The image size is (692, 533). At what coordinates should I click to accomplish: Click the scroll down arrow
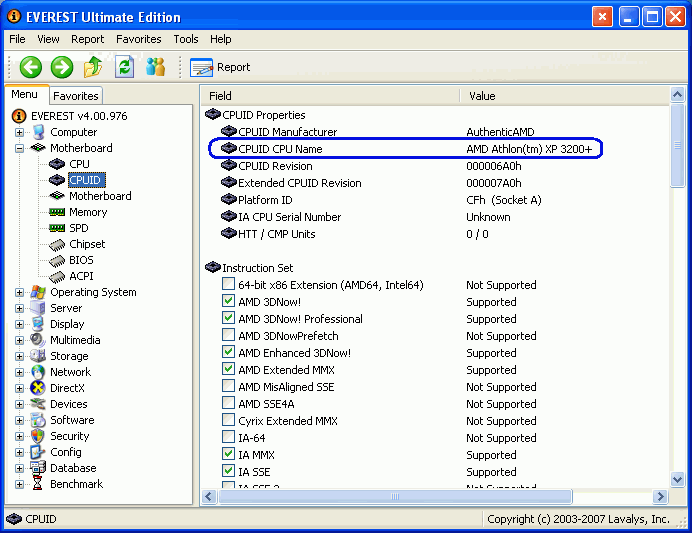677,479
